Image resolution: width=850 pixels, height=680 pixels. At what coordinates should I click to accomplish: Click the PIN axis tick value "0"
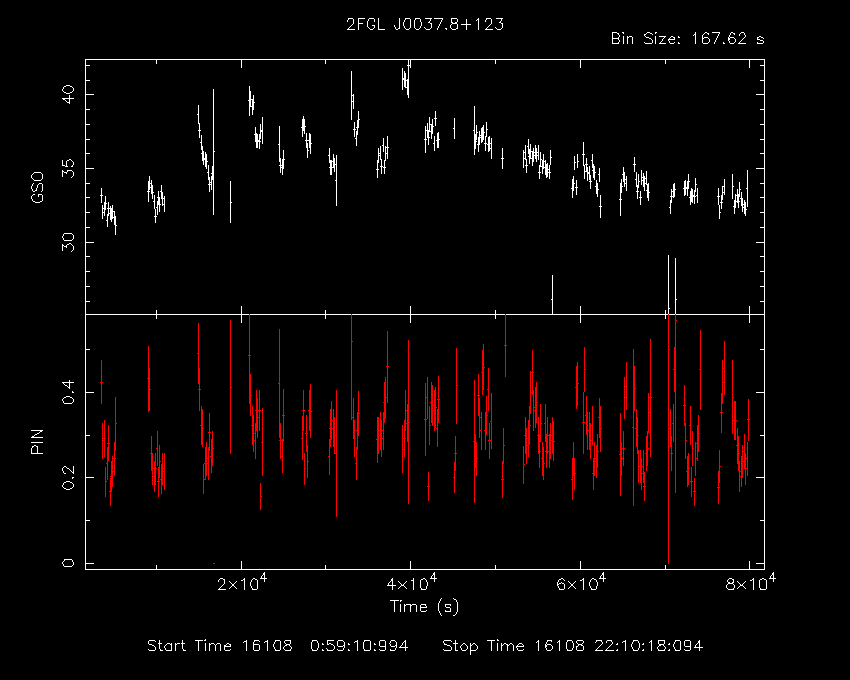pos(69,563)
